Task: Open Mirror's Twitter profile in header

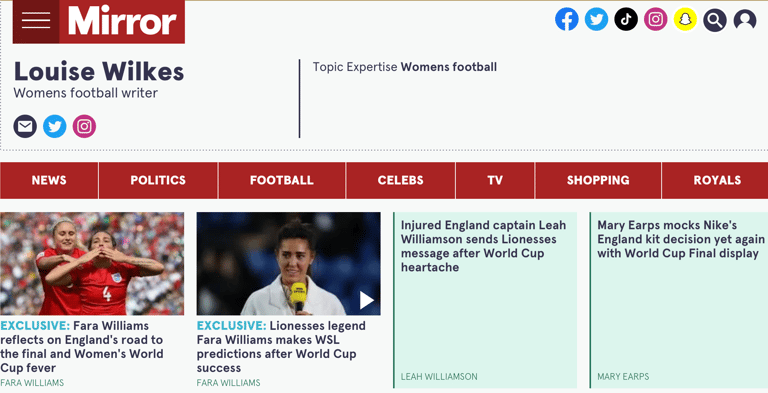Action: pyautogui.click(x=597, y=20)
